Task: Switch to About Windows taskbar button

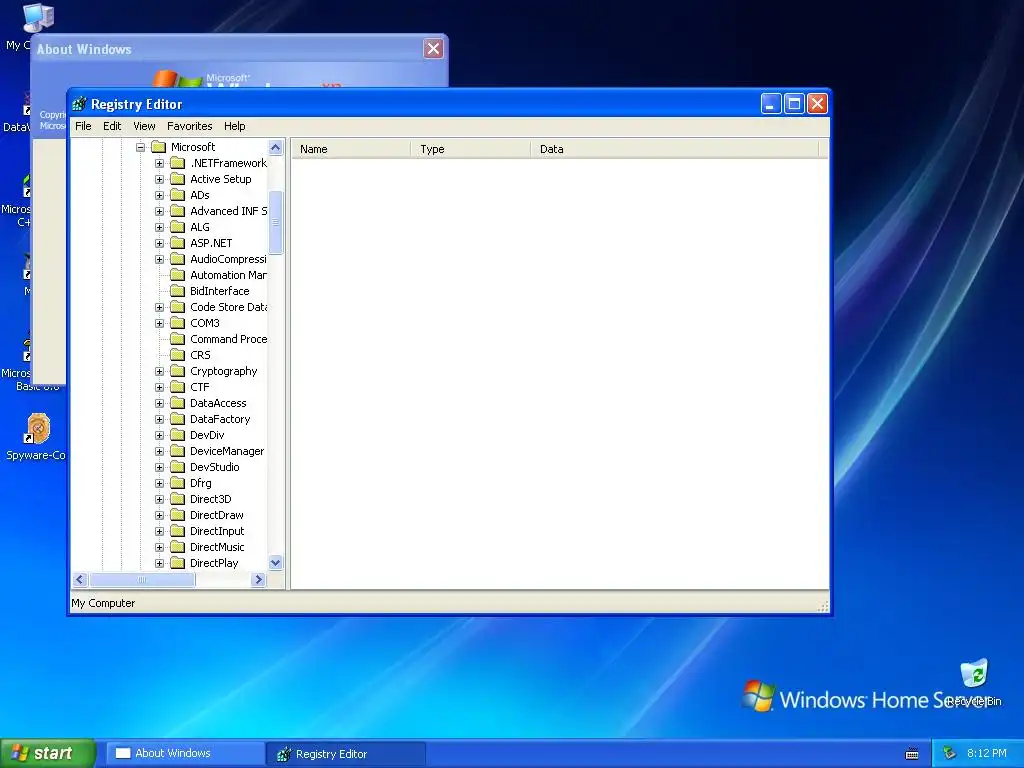Action: (x=185, y=754)
